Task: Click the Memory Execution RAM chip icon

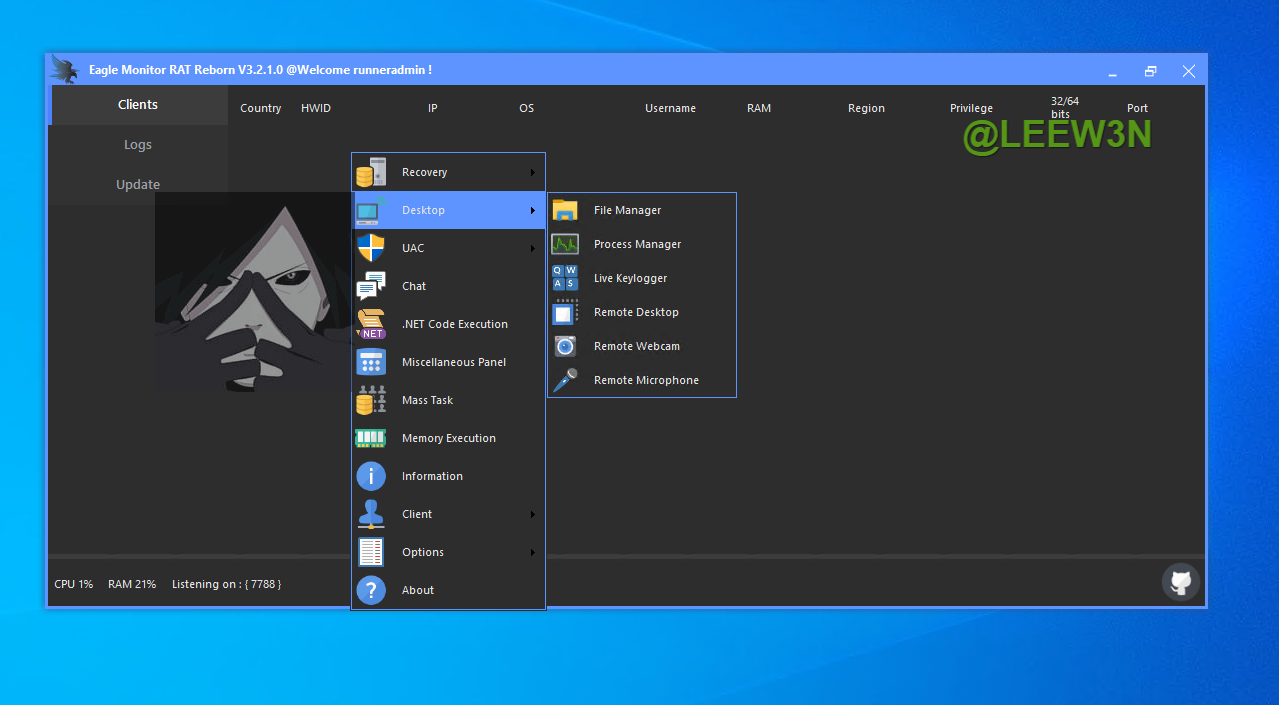Action: coord(371,438)
